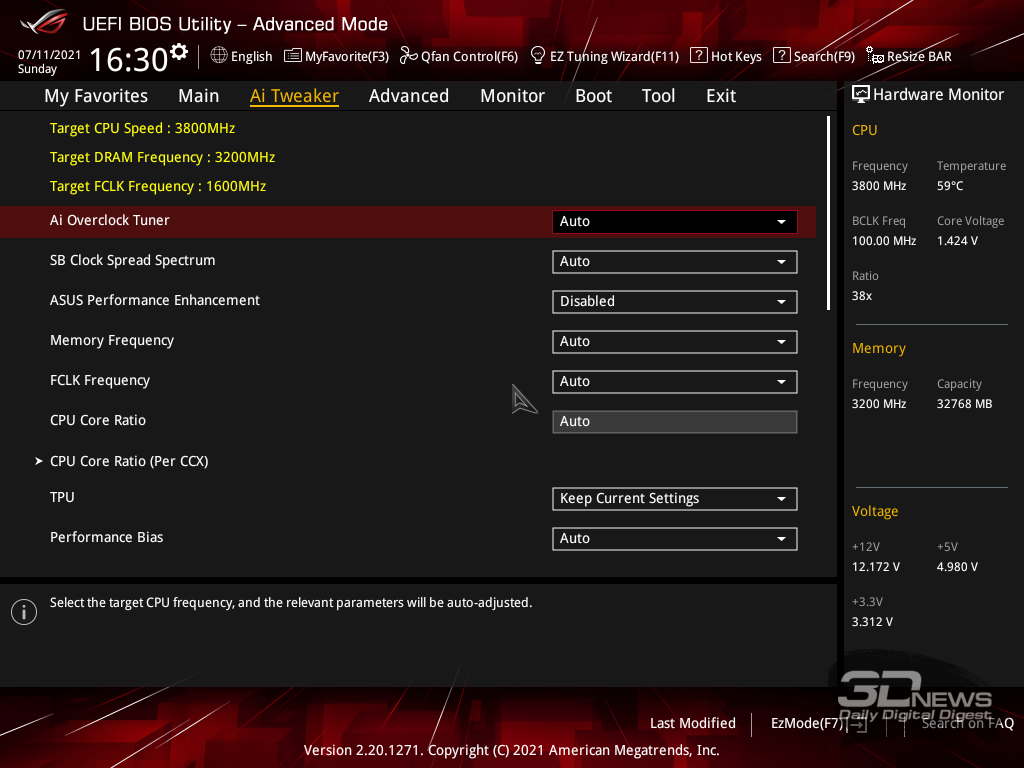Start EZ Tuning Wizard(F11)
Viewport: 1024px width, 768px height.
605,56
